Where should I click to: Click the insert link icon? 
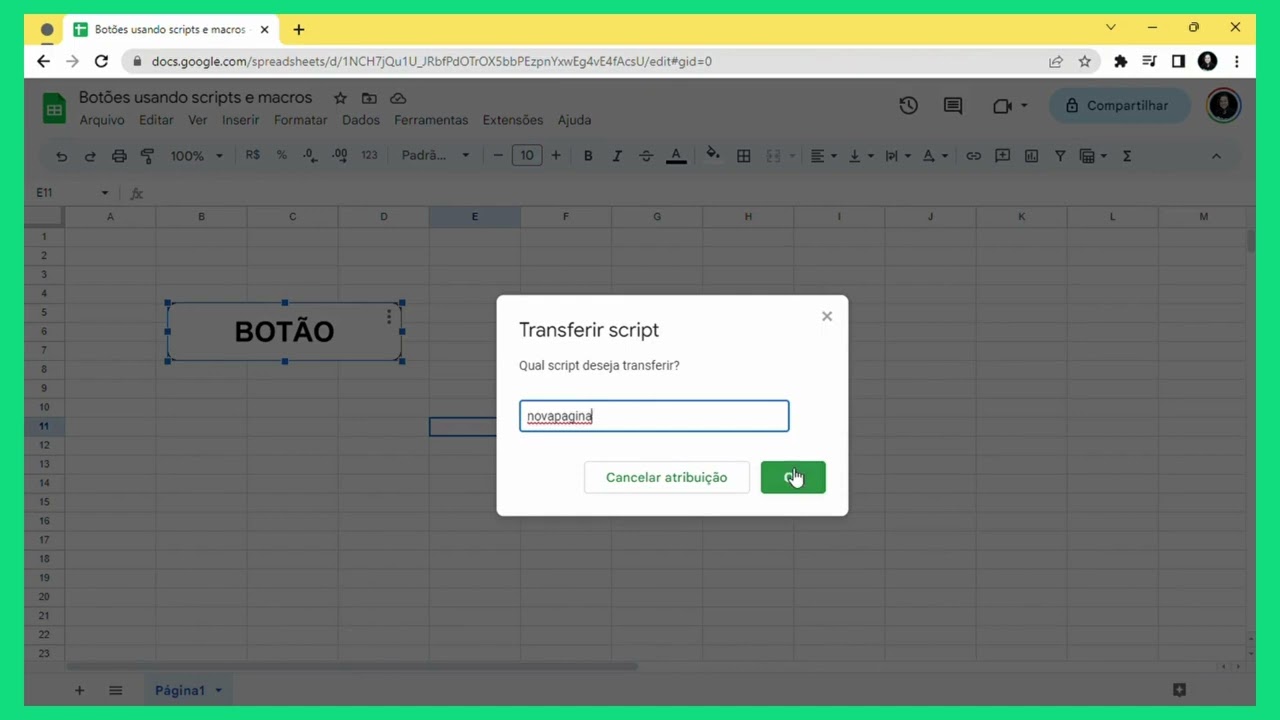click(973, 156)
